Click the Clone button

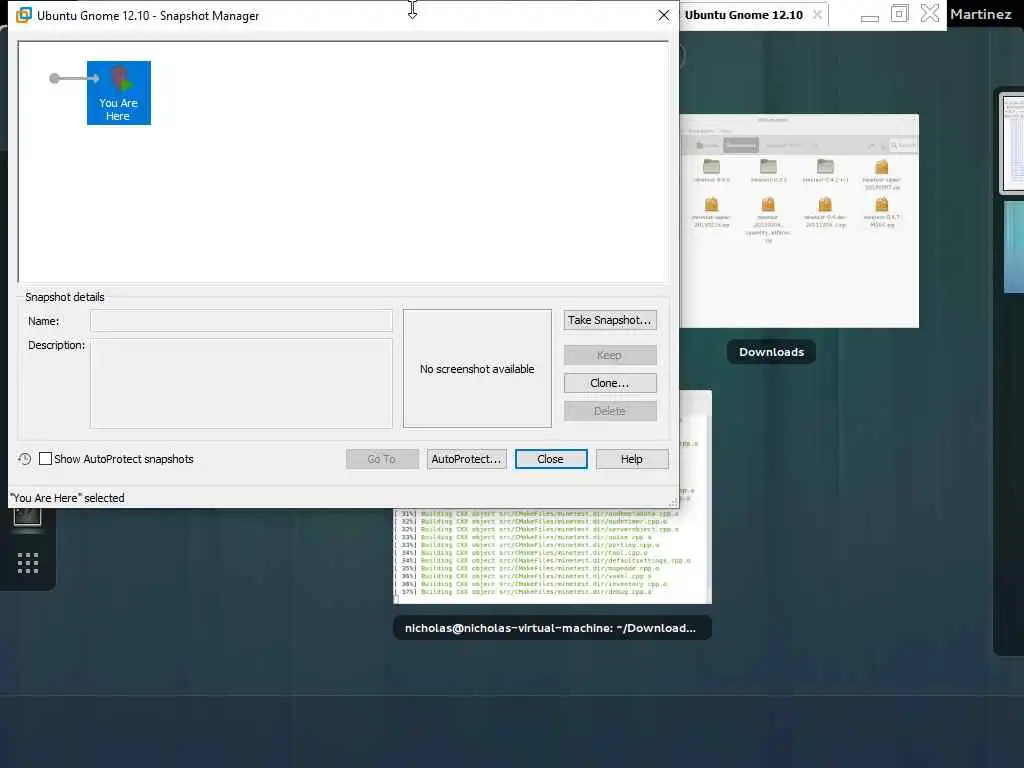(x=610, y=383)
